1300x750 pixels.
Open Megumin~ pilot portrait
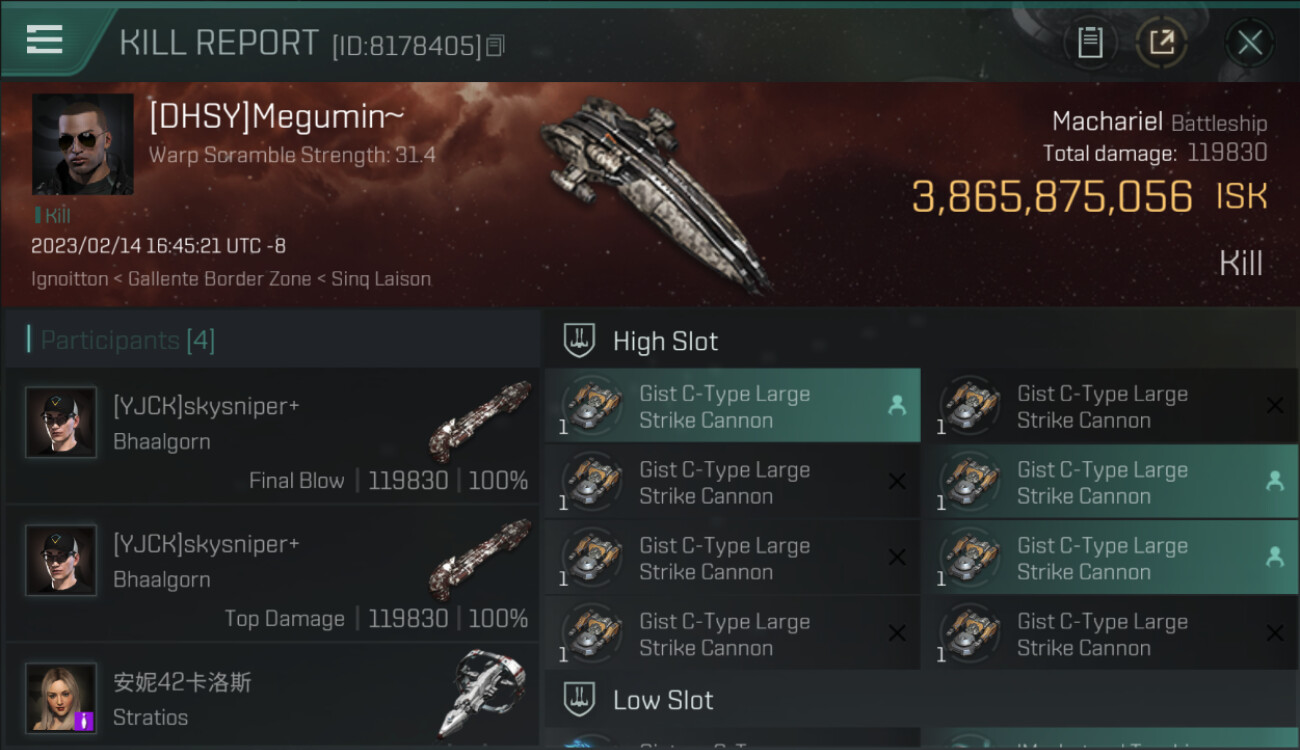pyautogui.click(x=83, y=144)
